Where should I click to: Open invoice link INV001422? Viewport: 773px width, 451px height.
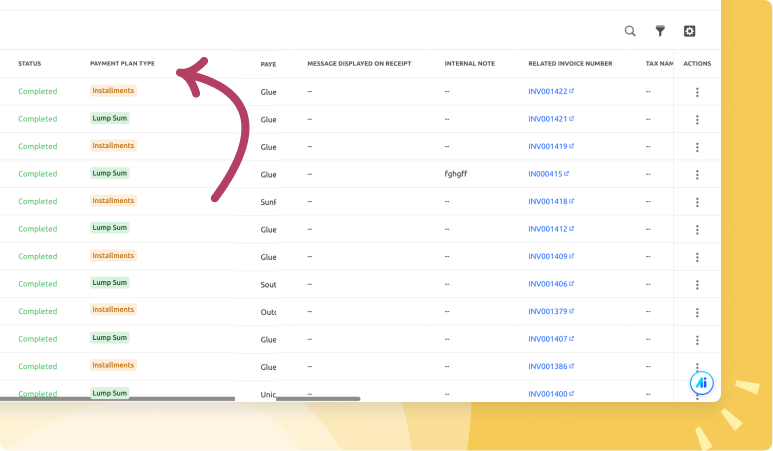point(548,92)
